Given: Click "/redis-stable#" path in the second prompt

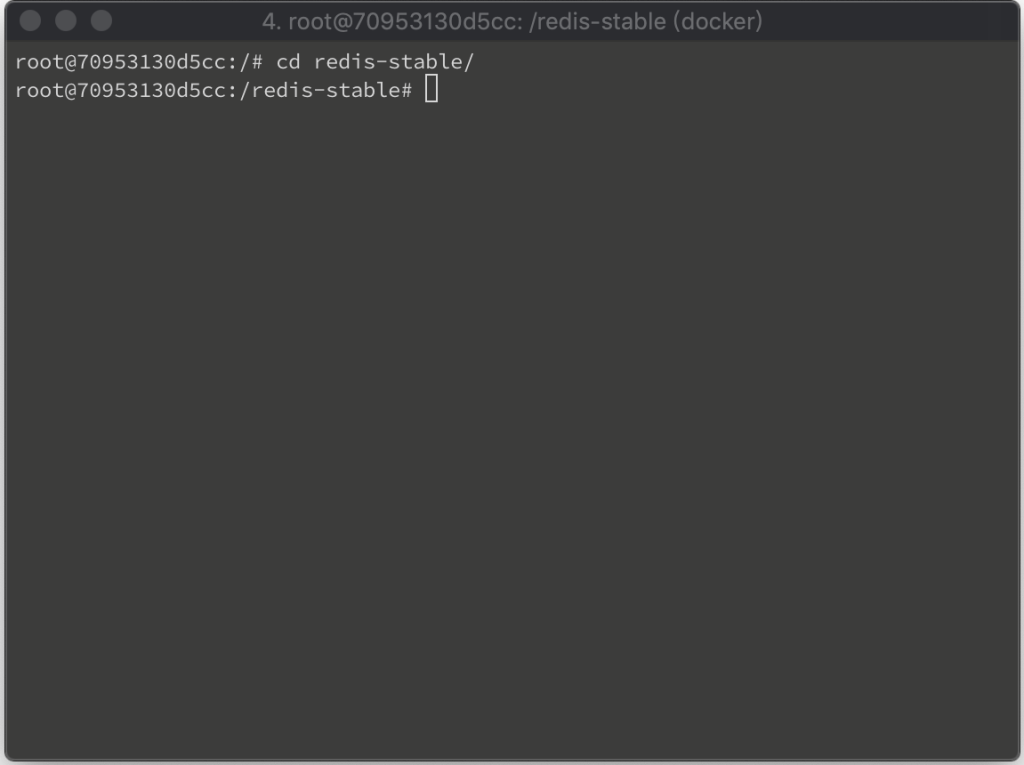Looking at the screenshot, I should point(326,90).
